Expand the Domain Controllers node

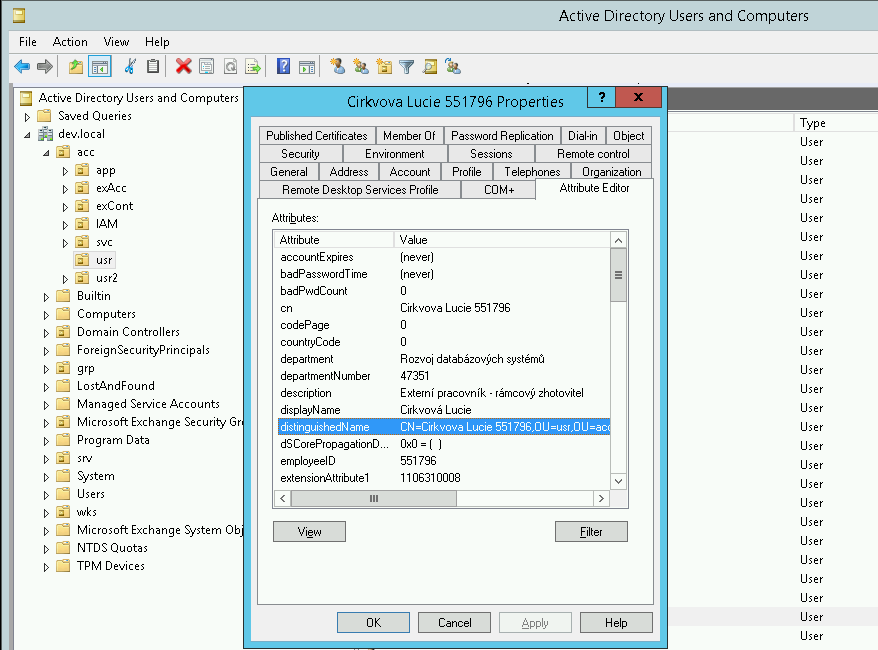[x=46, y=333]
